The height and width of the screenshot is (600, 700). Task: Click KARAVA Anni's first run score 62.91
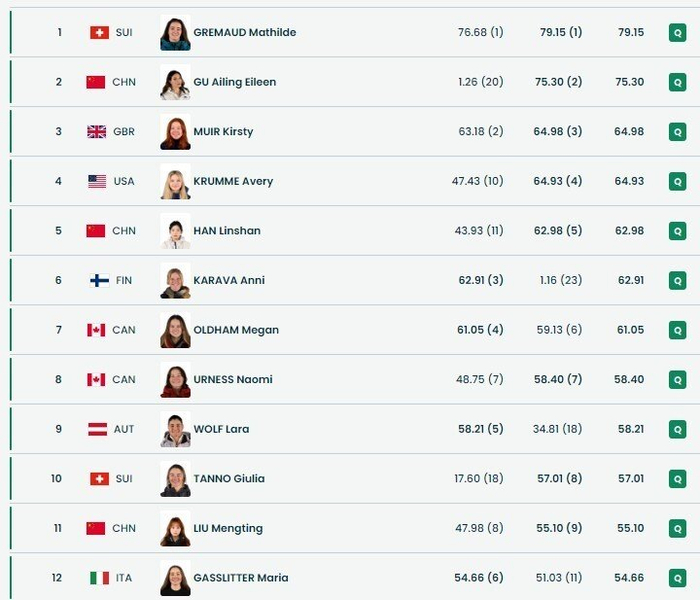coord(481,280)
